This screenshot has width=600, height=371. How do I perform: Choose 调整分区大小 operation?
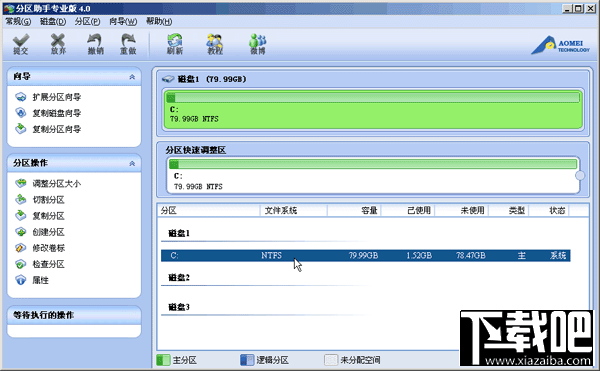pos(57,184)
